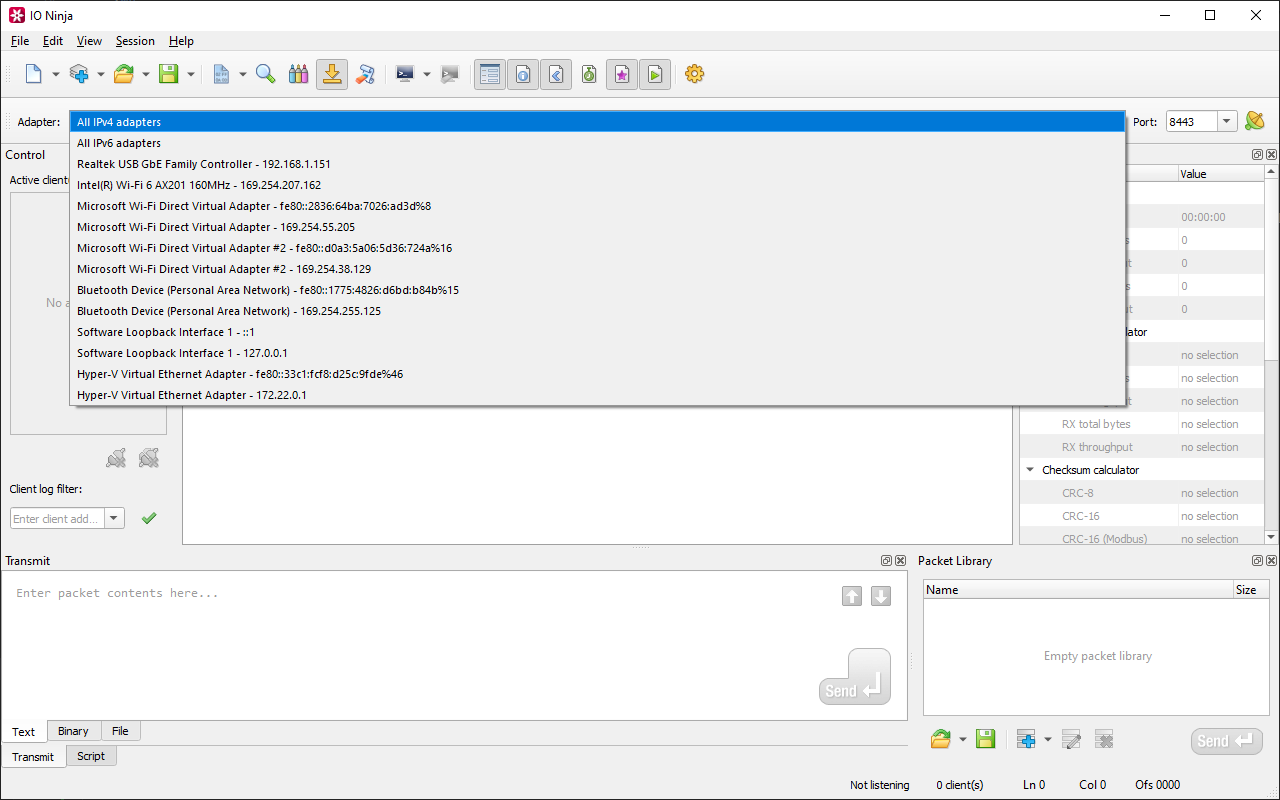Click the grayed terminal icon
Viewport: 1280px width, 800px height.
point(450,74)
